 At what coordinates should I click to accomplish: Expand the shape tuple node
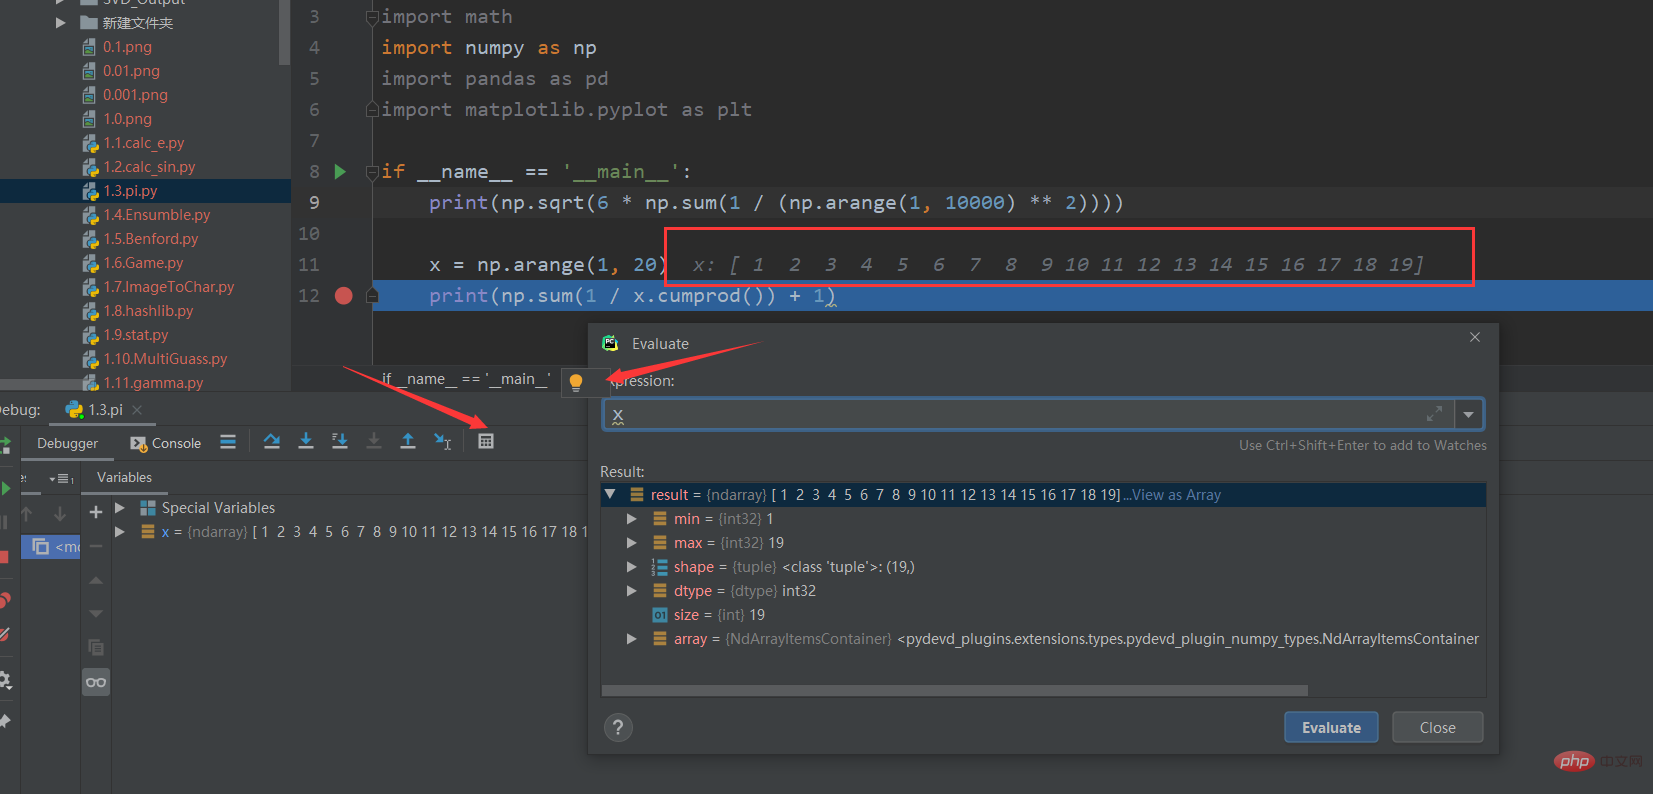tap(631, 566)
